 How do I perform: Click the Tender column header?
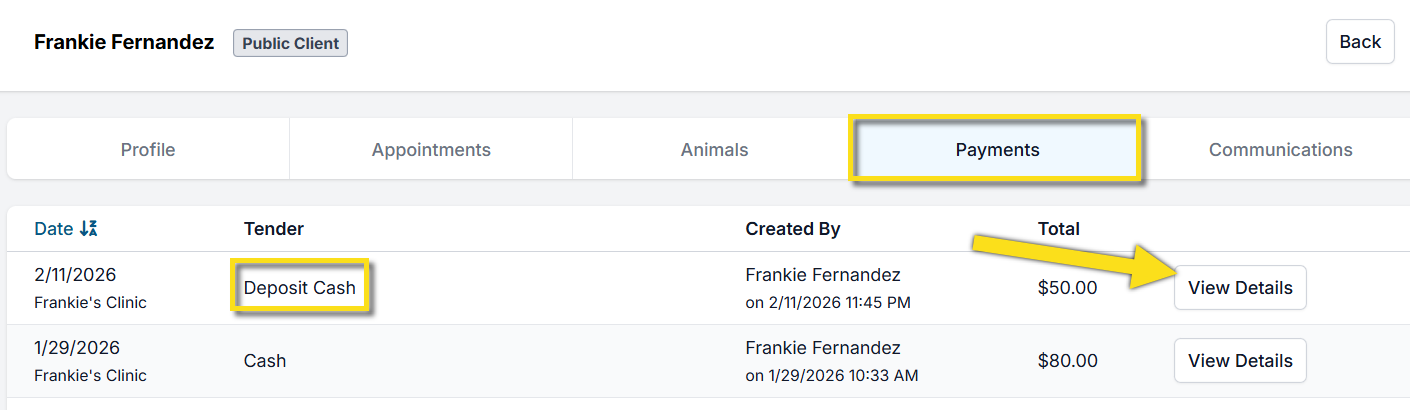point(273,229)
